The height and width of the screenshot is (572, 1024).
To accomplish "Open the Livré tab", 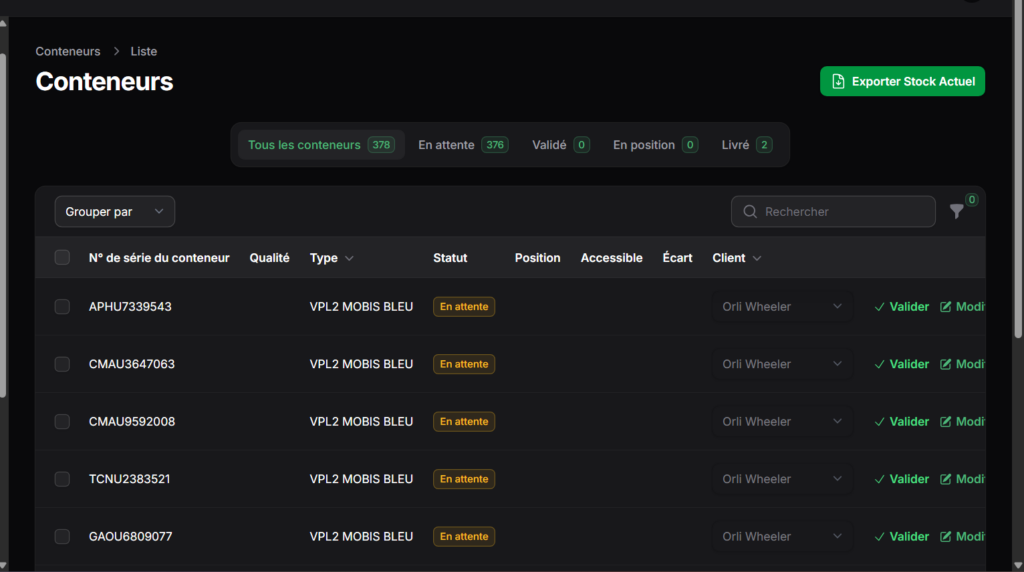I will (746, 145).
